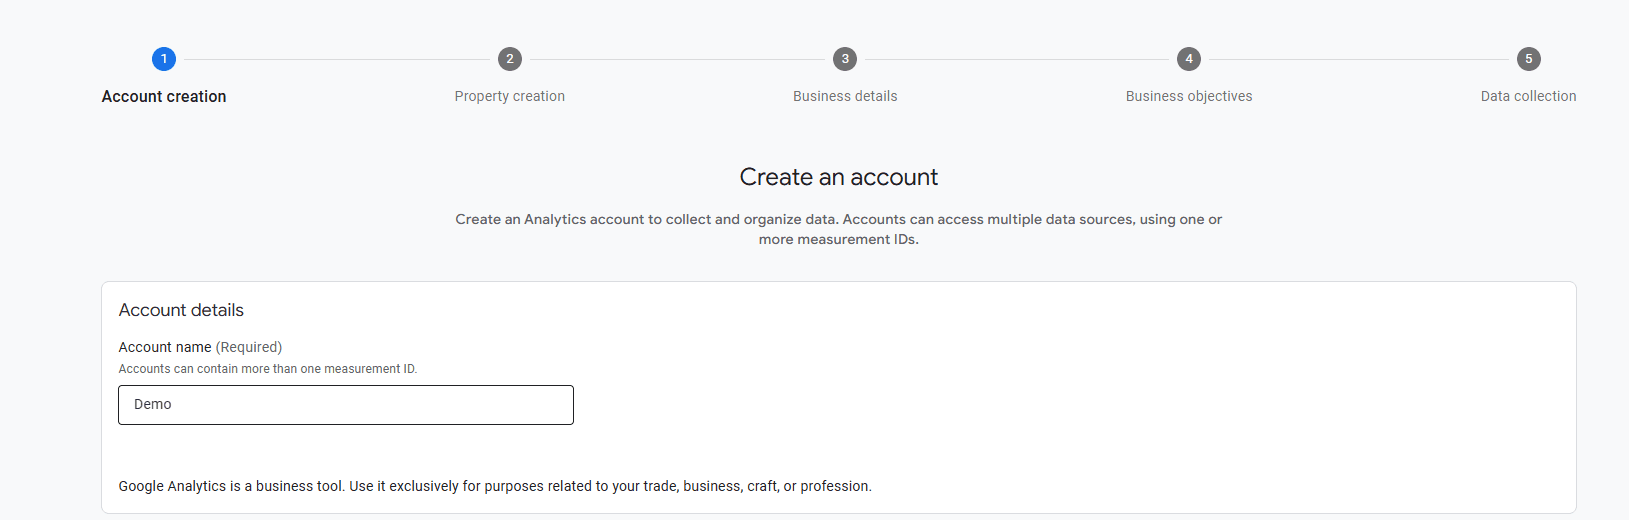This screenshot has width=1629, height=520.
Task: Select the Account creation step label
Action: tap(164, 97)
